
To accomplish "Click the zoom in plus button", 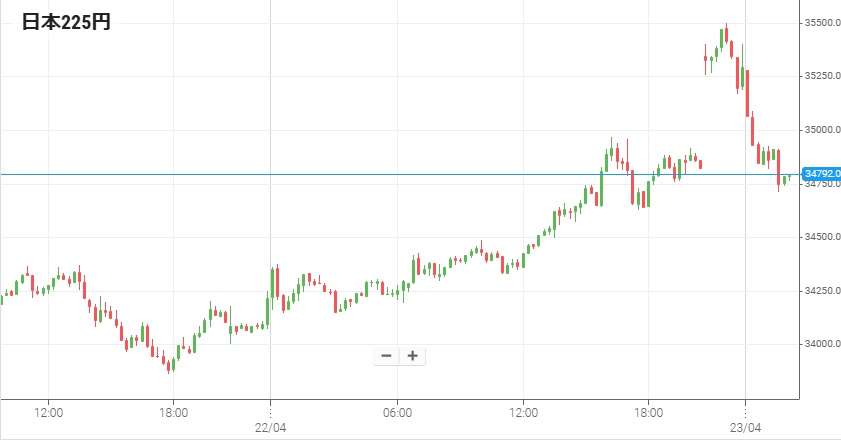I will [x=411, y=356].
